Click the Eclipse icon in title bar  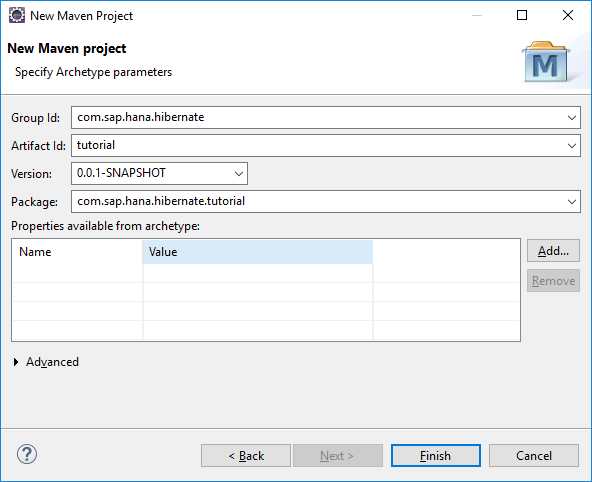click(17, 15)
